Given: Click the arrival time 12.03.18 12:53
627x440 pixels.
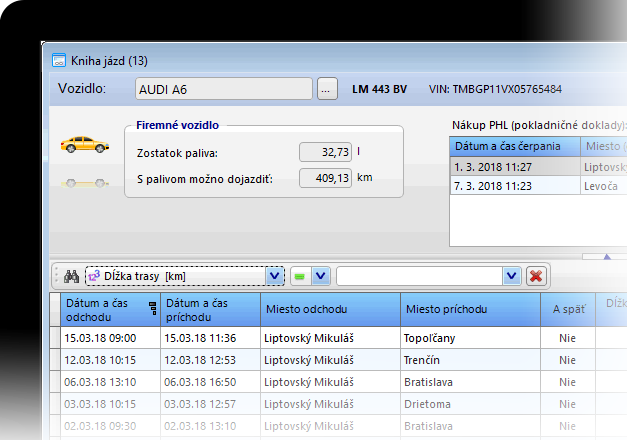Looking at the screenshot, I should tap(210, 360).
